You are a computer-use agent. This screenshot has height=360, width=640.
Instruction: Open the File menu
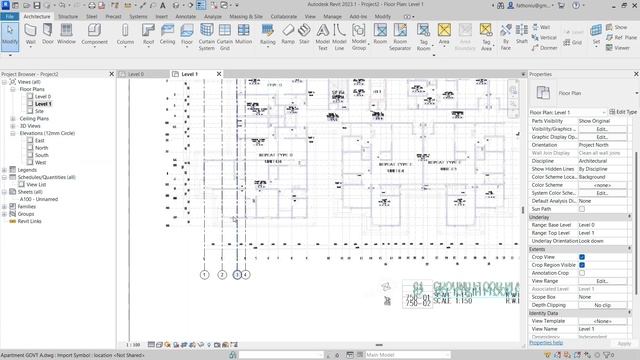pos(9,16)
